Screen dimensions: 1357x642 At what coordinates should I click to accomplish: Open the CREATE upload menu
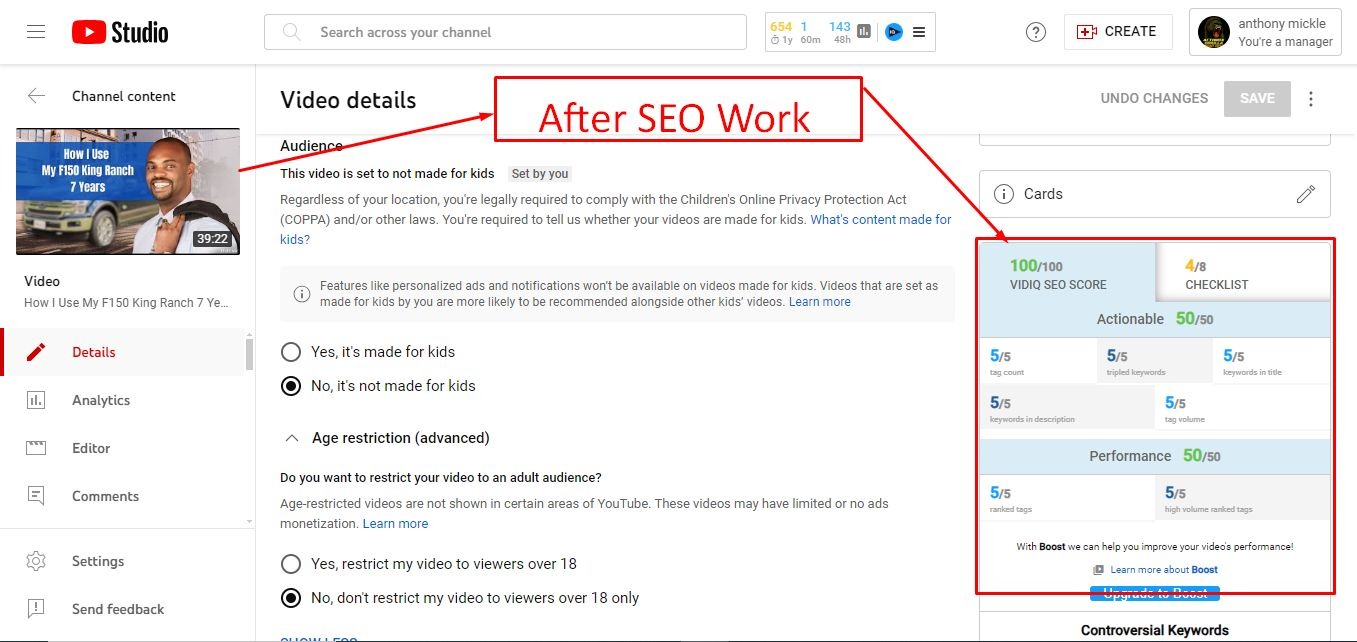(x=1116, y=32)
